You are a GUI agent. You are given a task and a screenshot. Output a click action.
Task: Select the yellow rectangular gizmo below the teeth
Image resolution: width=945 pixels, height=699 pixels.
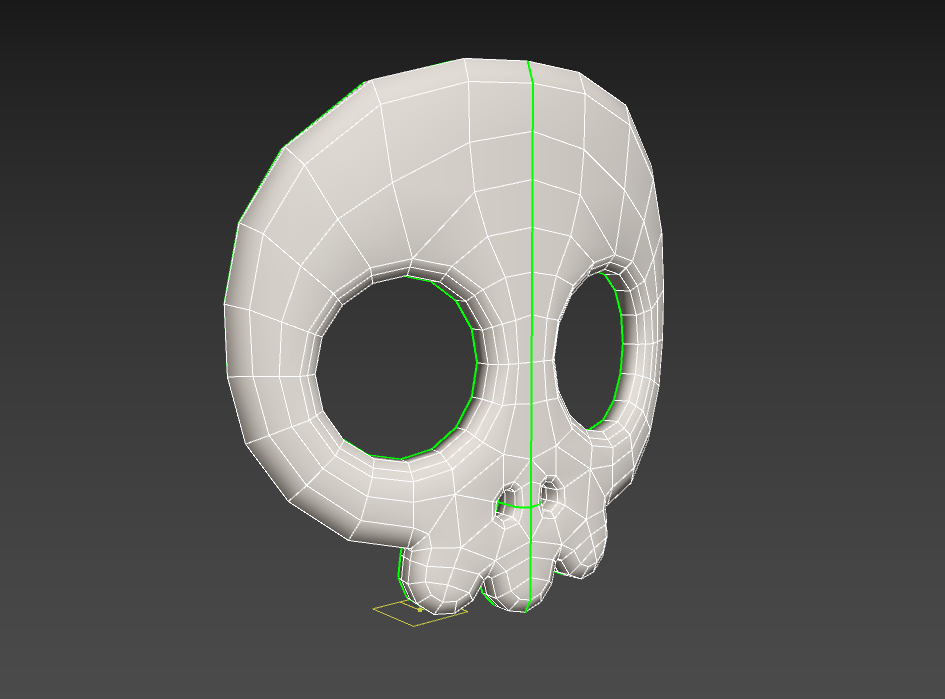[x=420, y=610]
